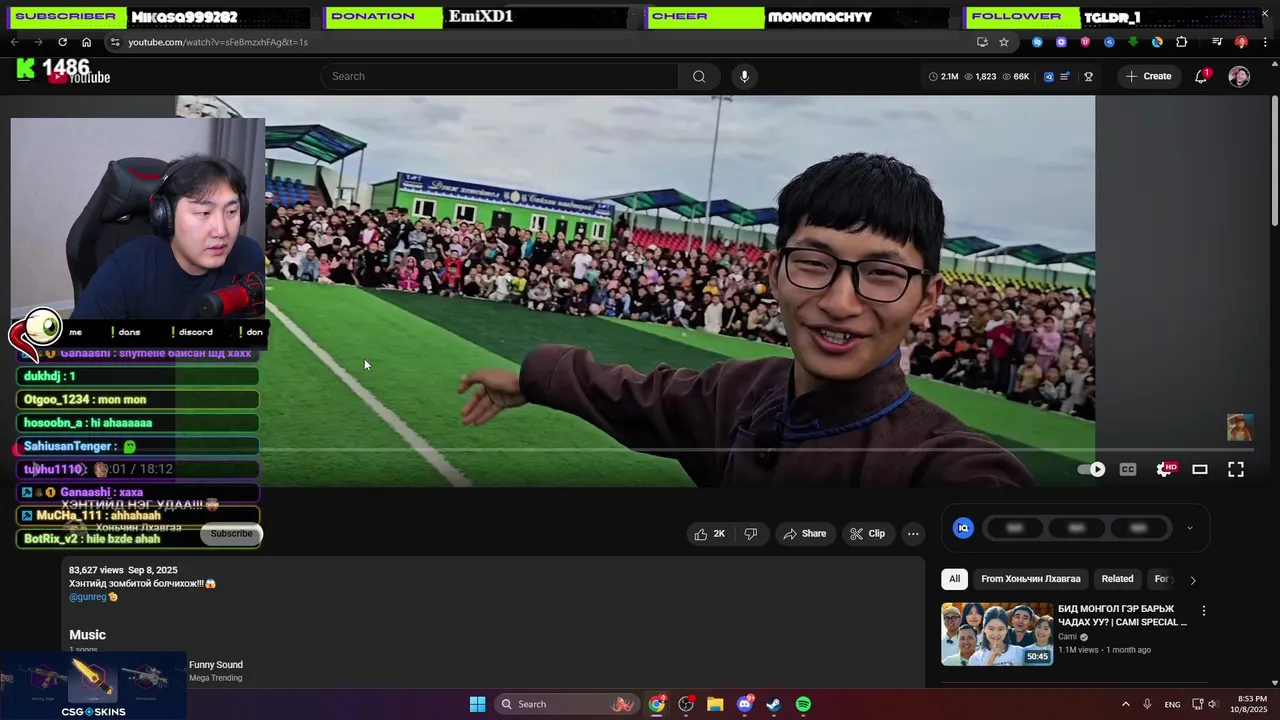Click the YouTube search magnifier button
This screenshot has width=1280, height=720.
pyautogui.click(x=699, y=76)
